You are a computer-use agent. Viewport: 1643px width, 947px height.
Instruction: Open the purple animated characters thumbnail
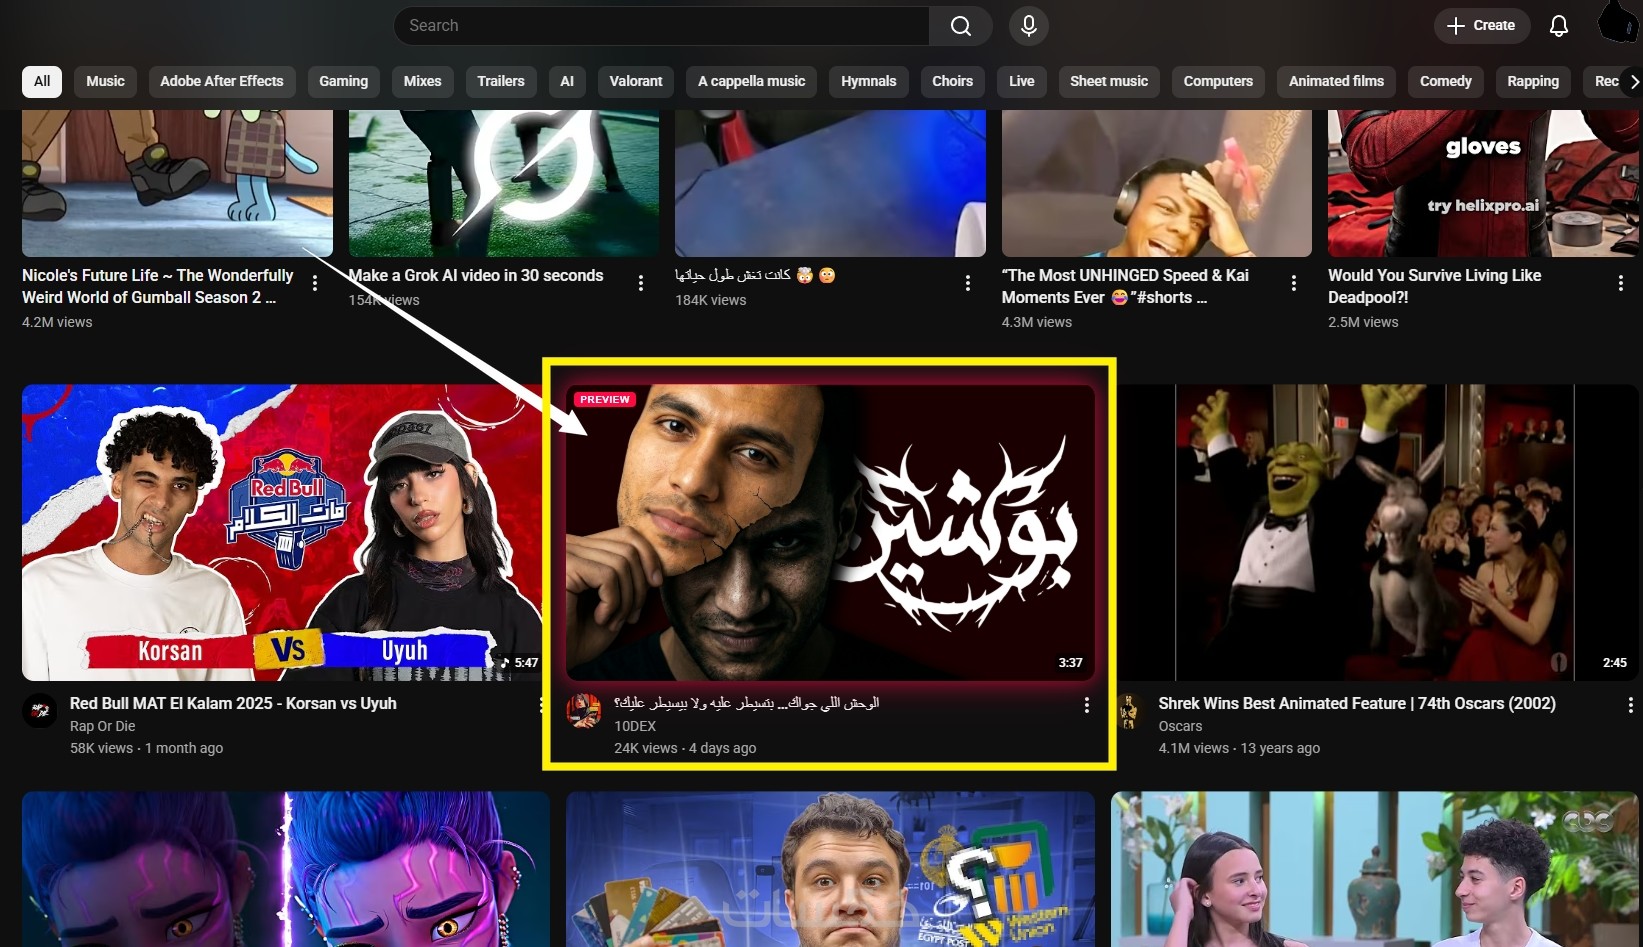coord(286,869)
